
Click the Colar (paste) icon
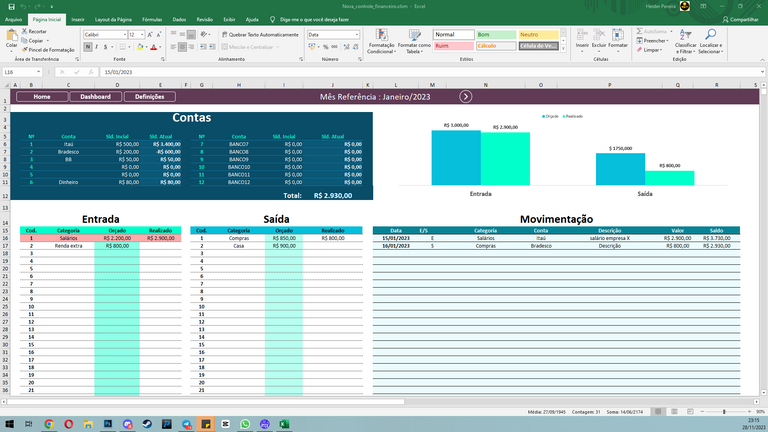11,37
